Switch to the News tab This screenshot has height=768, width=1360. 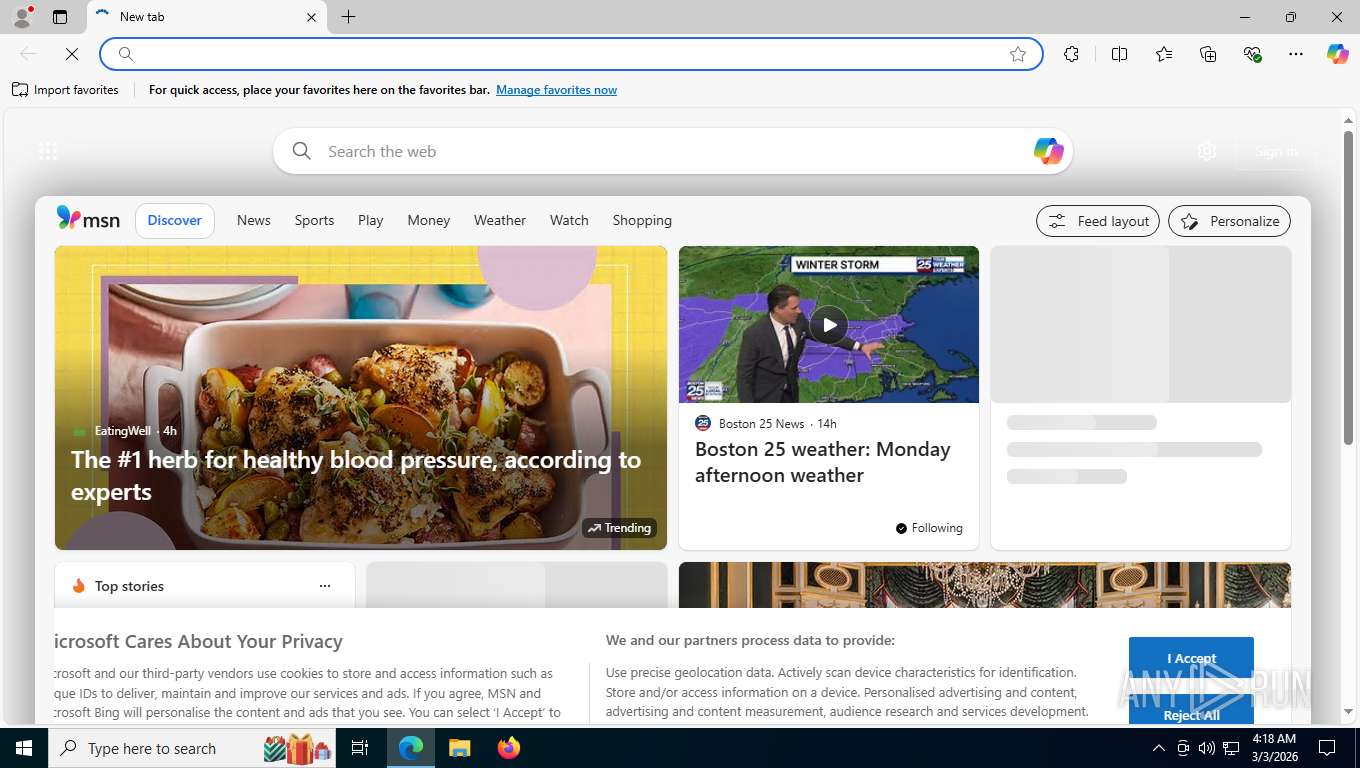254,220
